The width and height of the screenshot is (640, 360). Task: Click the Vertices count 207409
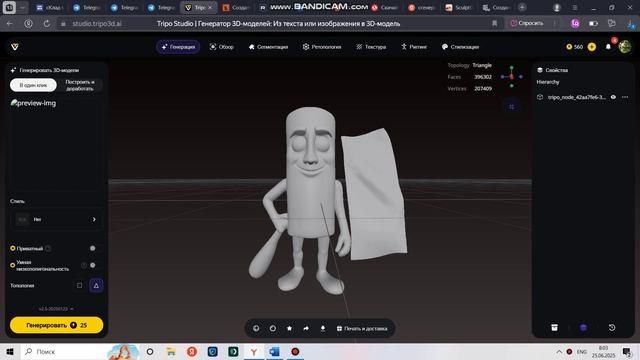tap(483, 89)
